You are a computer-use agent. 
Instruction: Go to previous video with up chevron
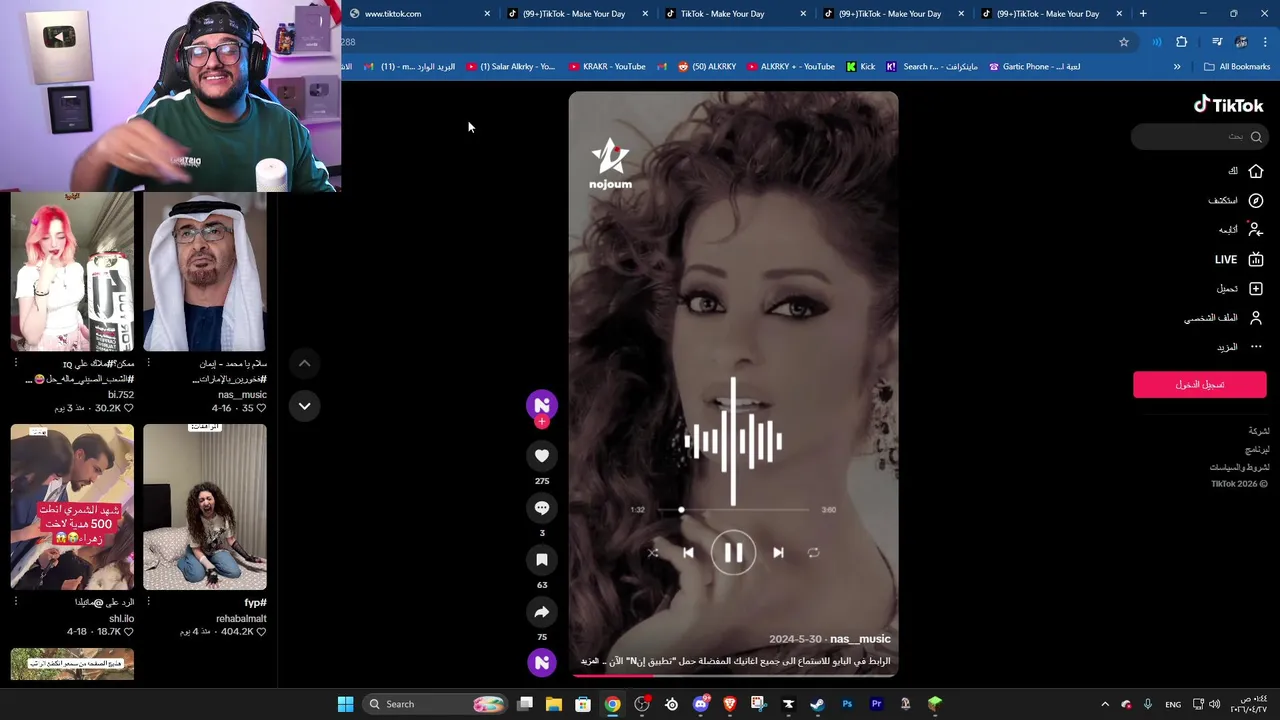tap(305, 363)
